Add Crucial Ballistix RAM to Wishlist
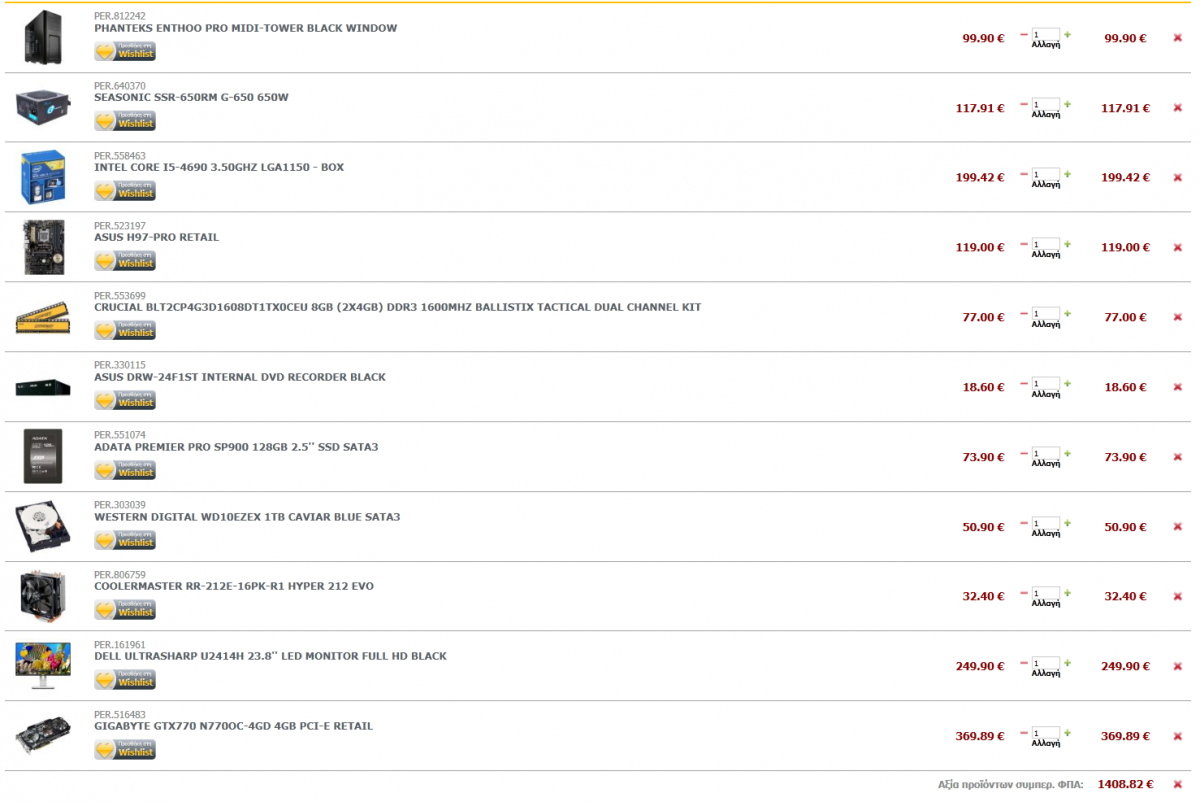Viewport: 1200px width, 802px height. (125, 330)
